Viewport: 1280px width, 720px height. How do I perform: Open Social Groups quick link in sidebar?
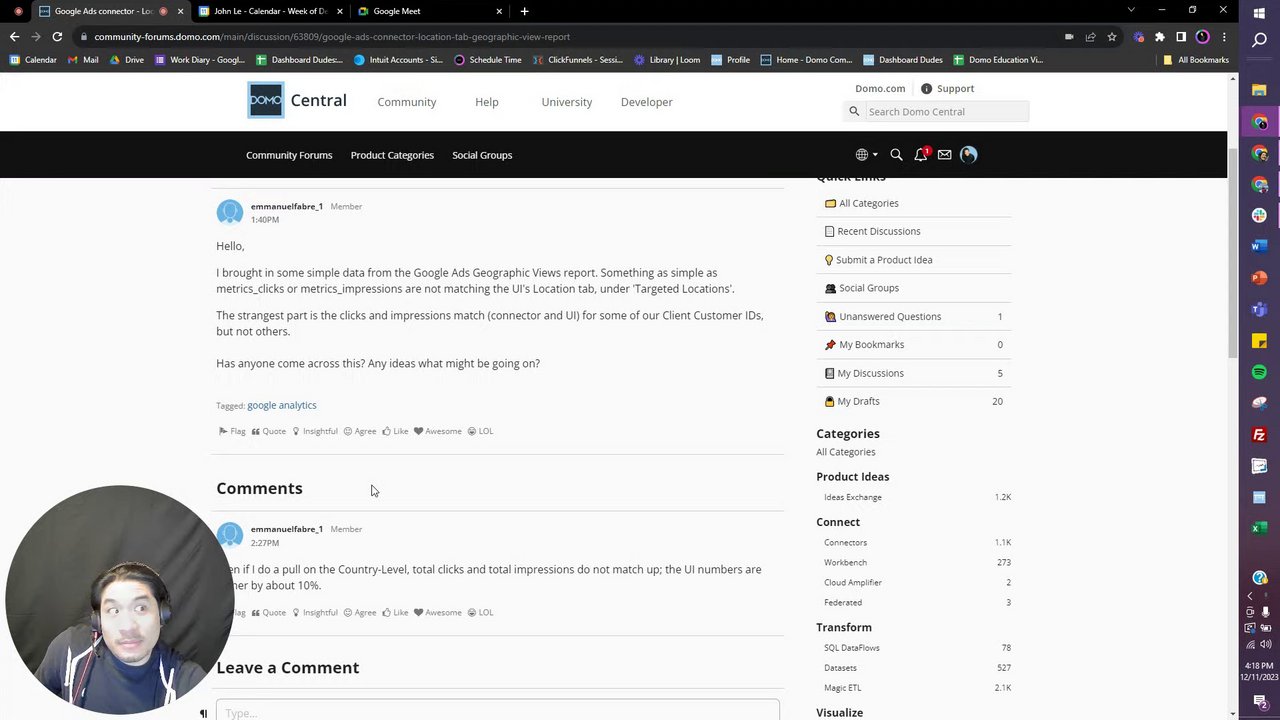(861, 288)
